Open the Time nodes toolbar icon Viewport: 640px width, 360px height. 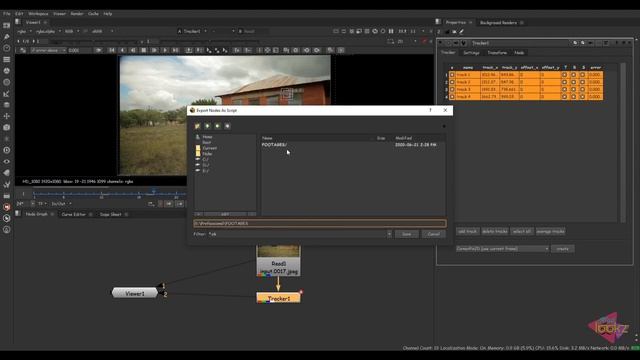point(7,48)
